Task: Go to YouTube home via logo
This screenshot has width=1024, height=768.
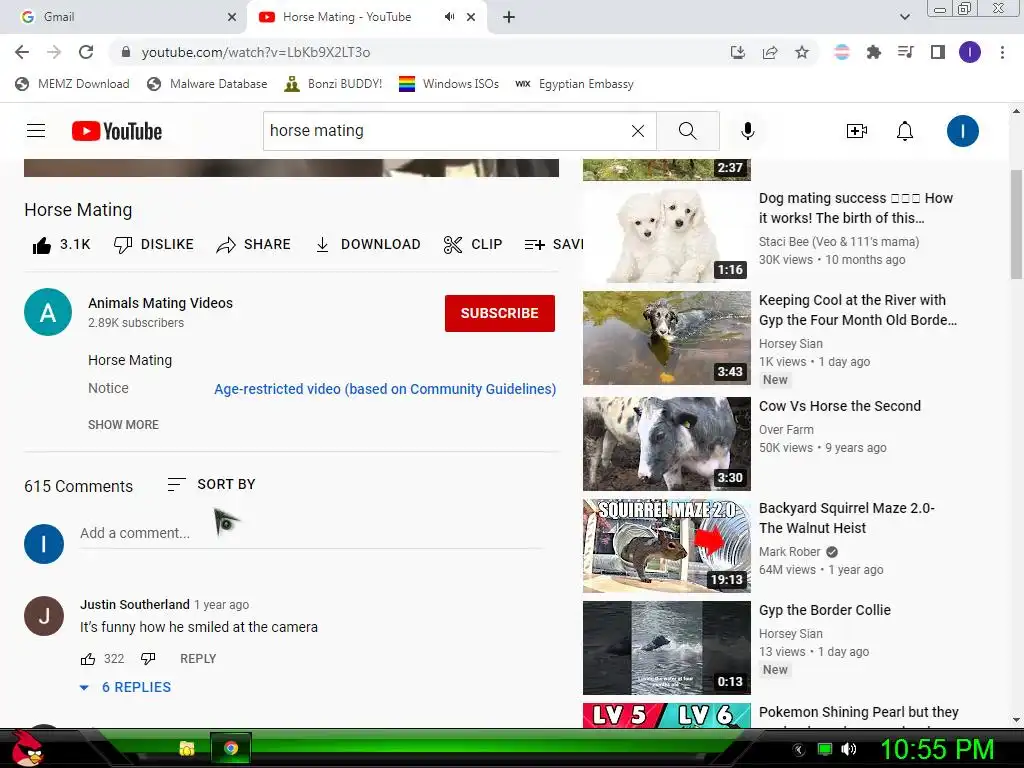Action: pos(117,131)
